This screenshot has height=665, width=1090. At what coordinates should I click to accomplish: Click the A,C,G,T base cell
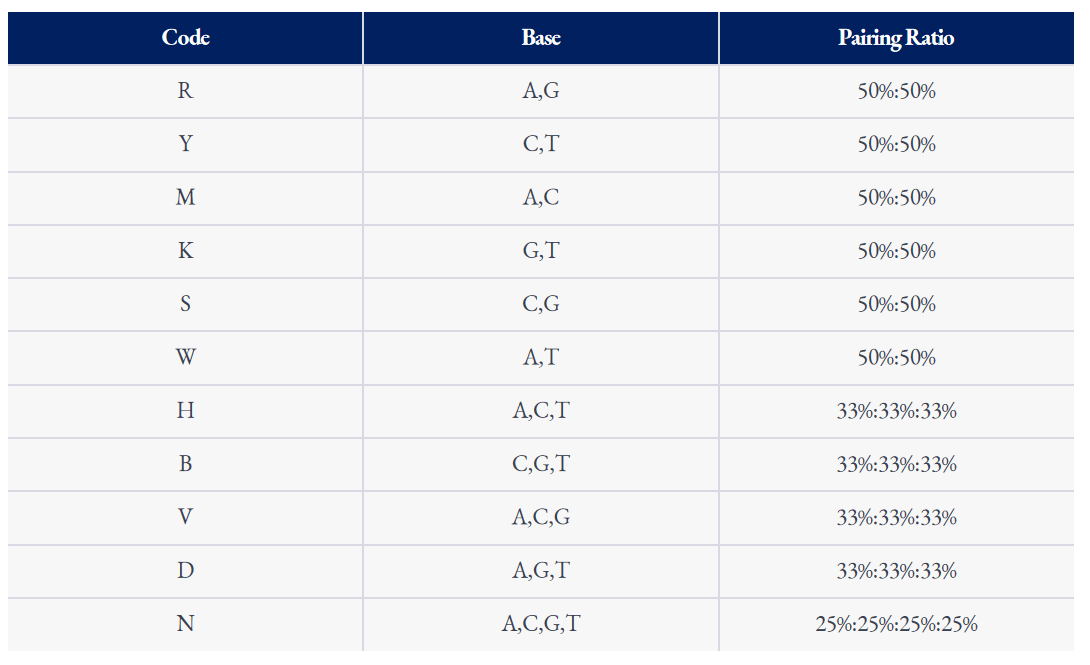pos(541,625)
